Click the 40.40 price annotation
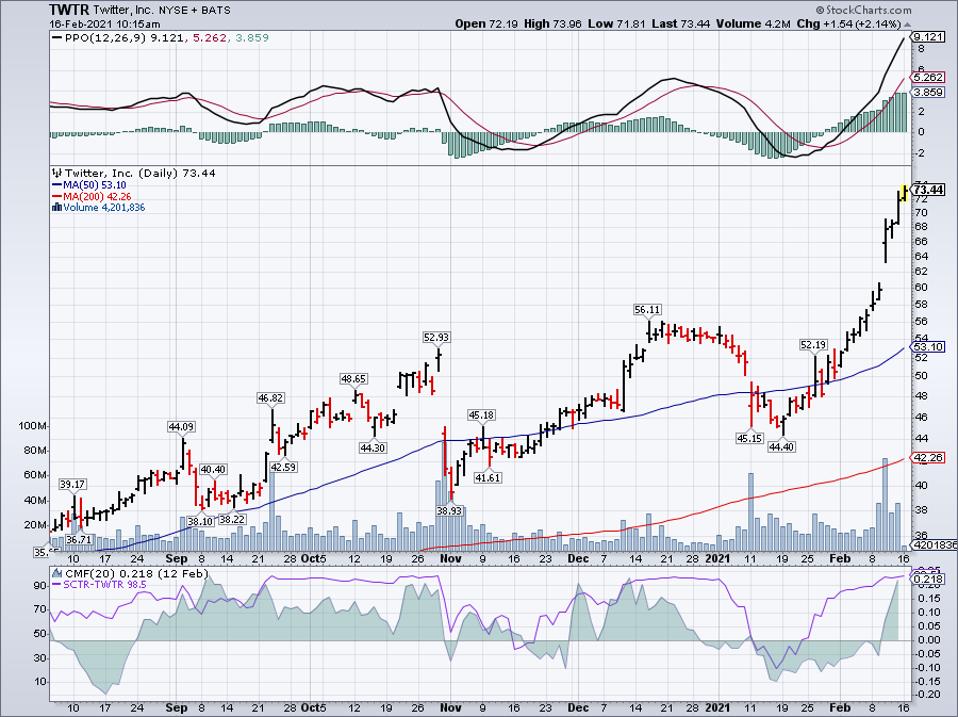Viewport: 958px width, 717px height. point(213,470)
